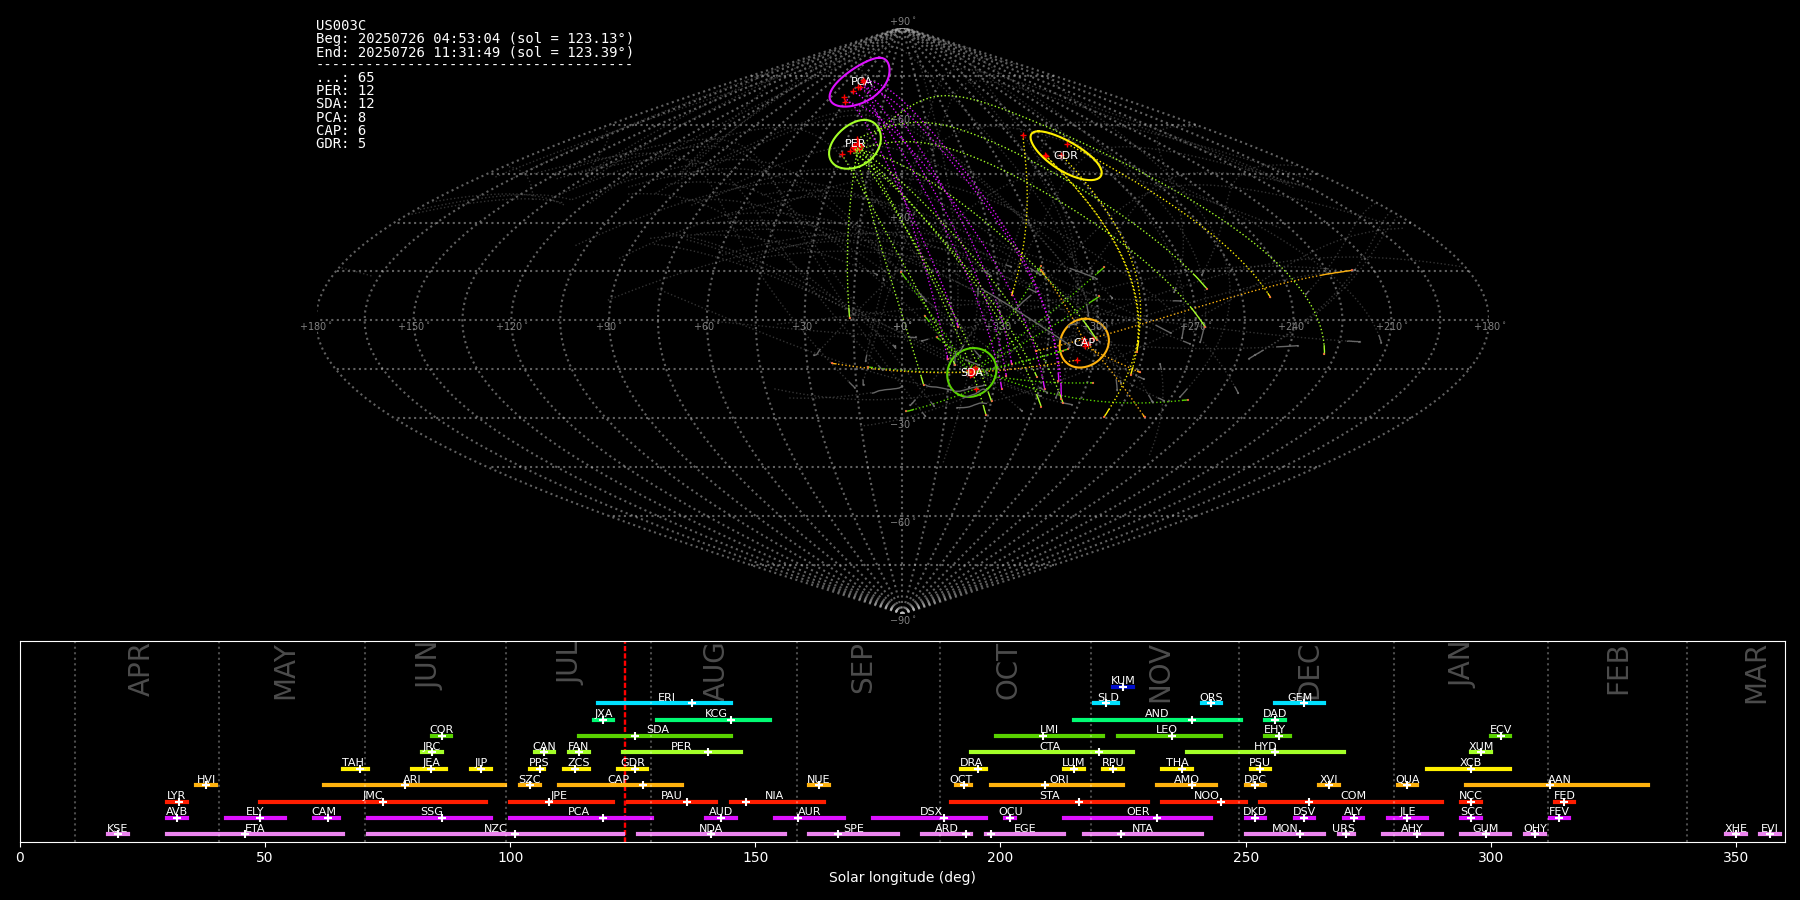Click the magenta PCA radiant ellipse on sky map
The height and width of the screenshot is (900, 1800).
860,82
